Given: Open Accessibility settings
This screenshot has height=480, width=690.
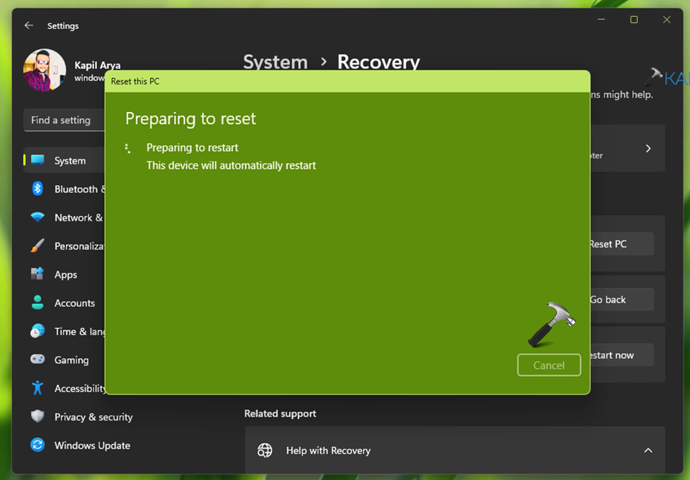Looking at the screenshot, I should point(65,388).
